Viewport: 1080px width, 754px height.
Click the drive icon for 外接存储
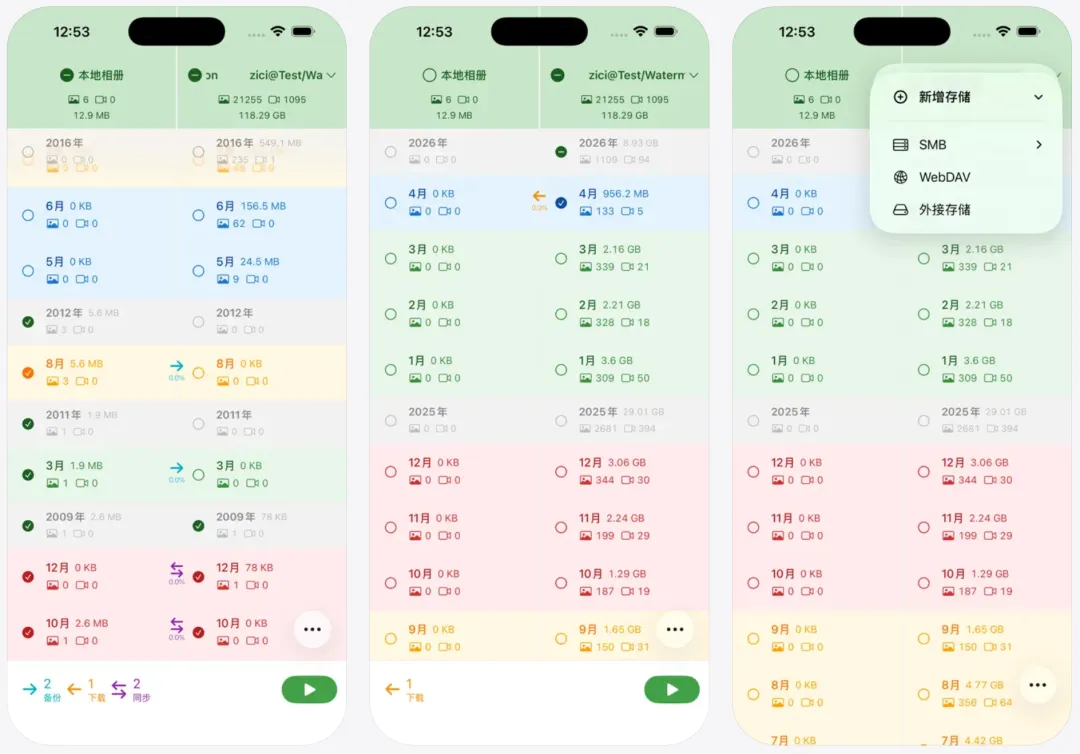click(x=900, y=210)
